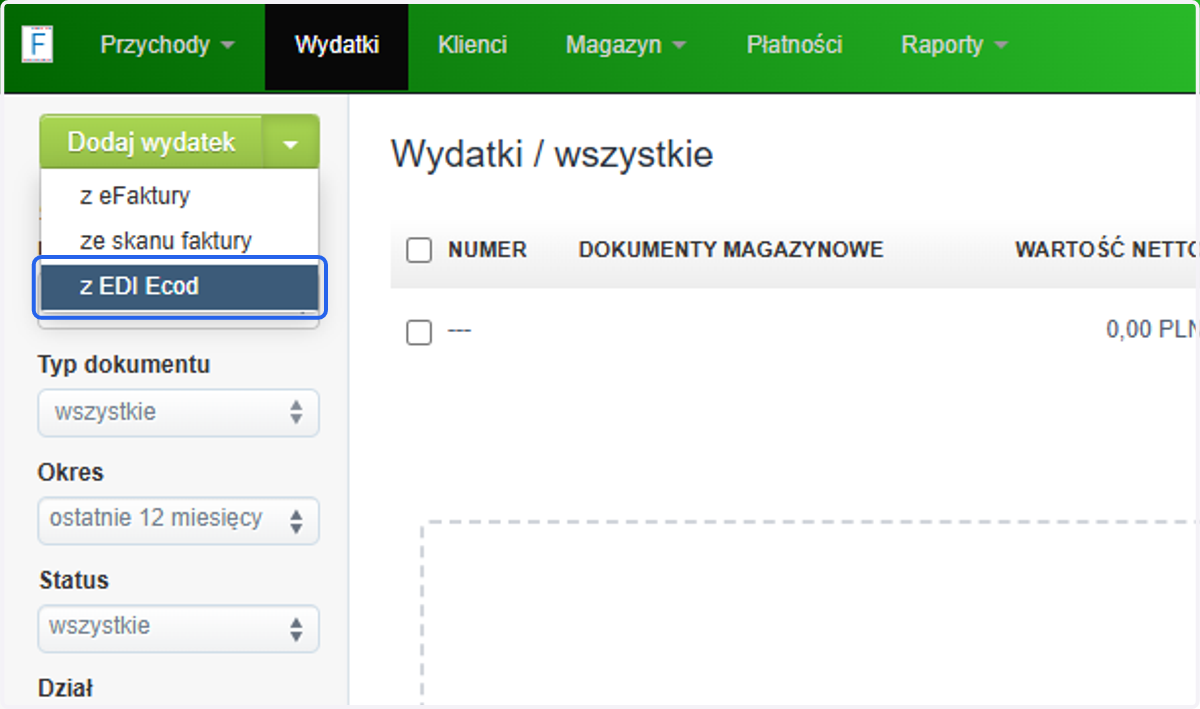Click the Wydatki / wszystkie heading
Screen dimensions: 1200x709
coord(552,156)
